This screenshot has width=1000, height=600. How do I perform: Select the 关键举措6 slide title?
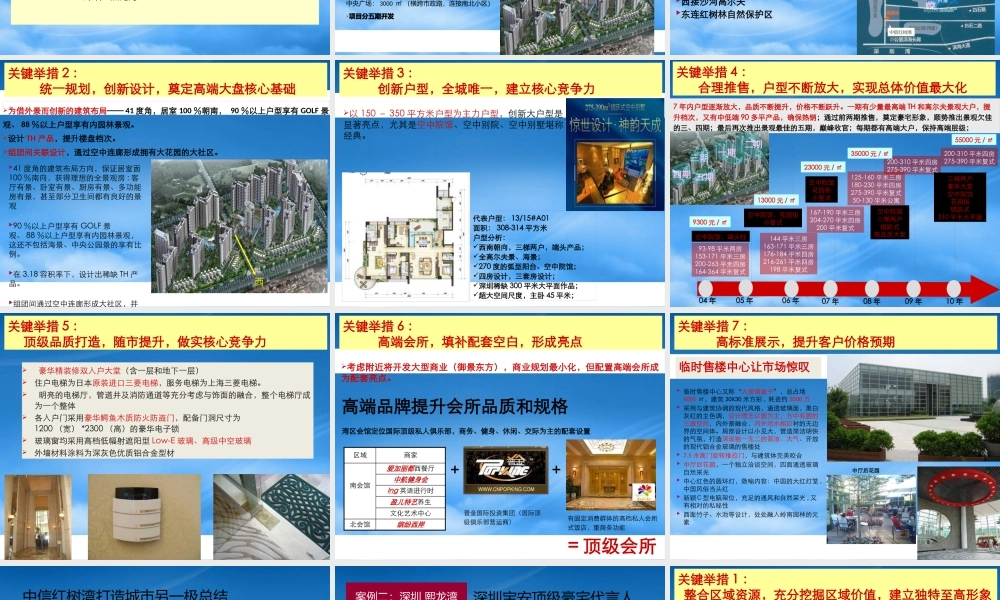click(x=500, y=334)
